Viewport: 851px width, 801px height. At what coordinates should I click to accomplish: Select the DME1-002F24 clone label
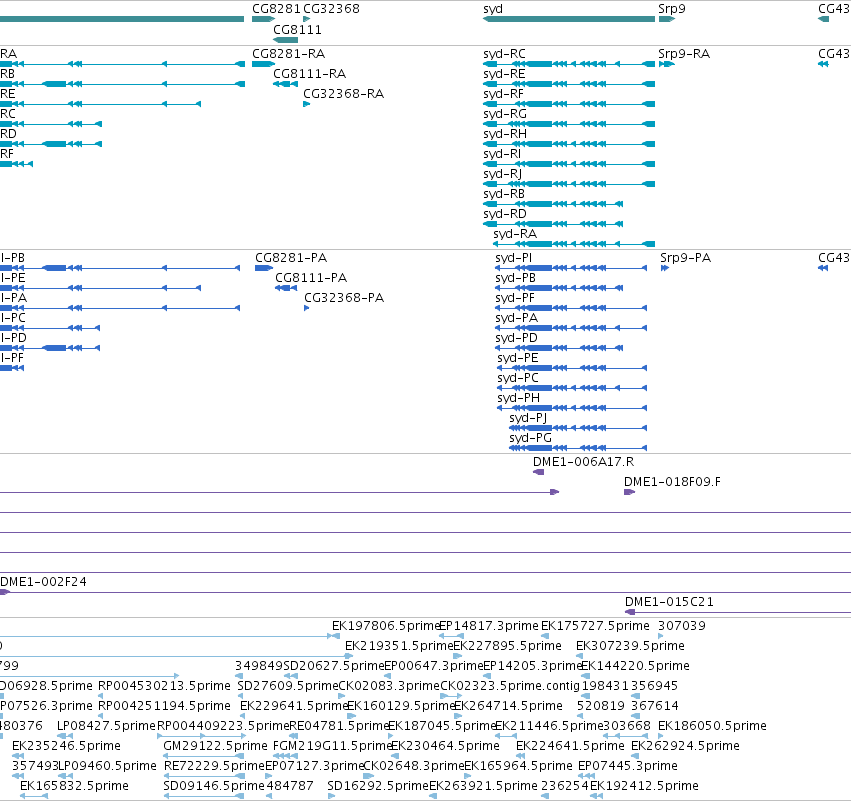(x=43, y=582)
